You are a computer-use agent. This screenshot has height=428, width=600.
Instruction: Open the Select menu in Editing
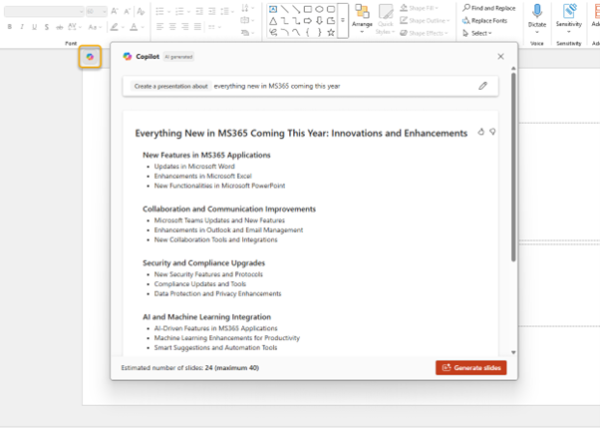477,33
